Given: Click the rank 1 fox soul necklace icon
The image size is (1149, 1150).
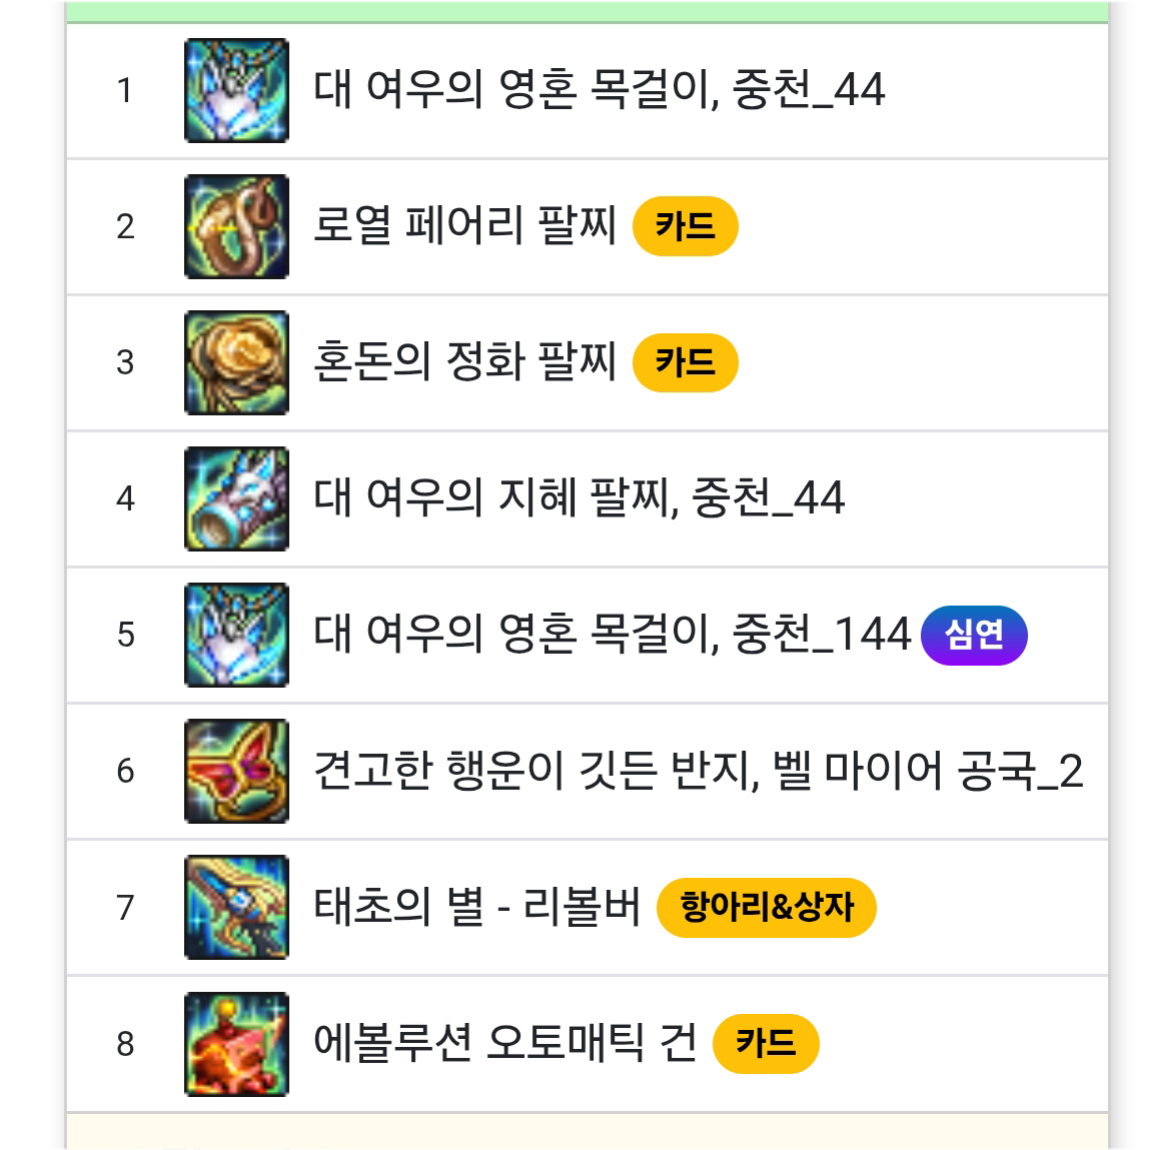Looking at the screenshot, I should [236, 90].
